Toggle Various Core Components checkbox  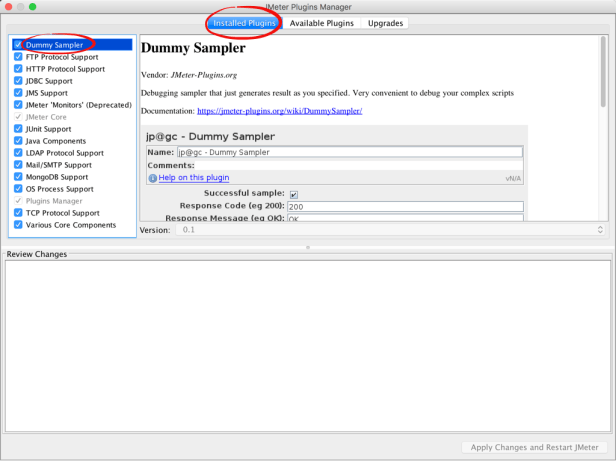click(x=18, y=225)
